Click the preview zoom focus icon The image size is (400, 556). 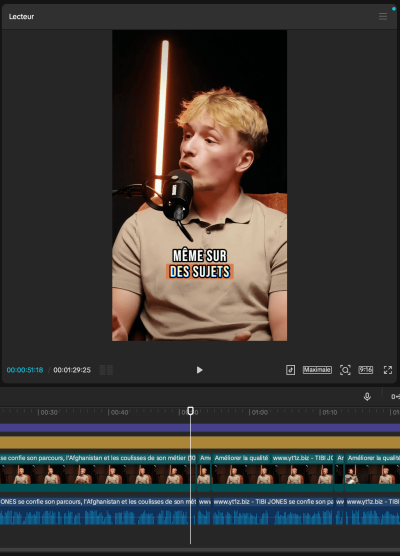tap(345, 370)
